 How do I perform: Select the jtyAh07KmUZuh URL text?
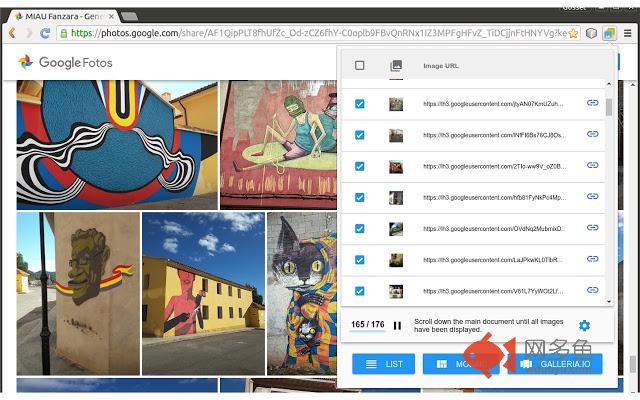point(493,104)
